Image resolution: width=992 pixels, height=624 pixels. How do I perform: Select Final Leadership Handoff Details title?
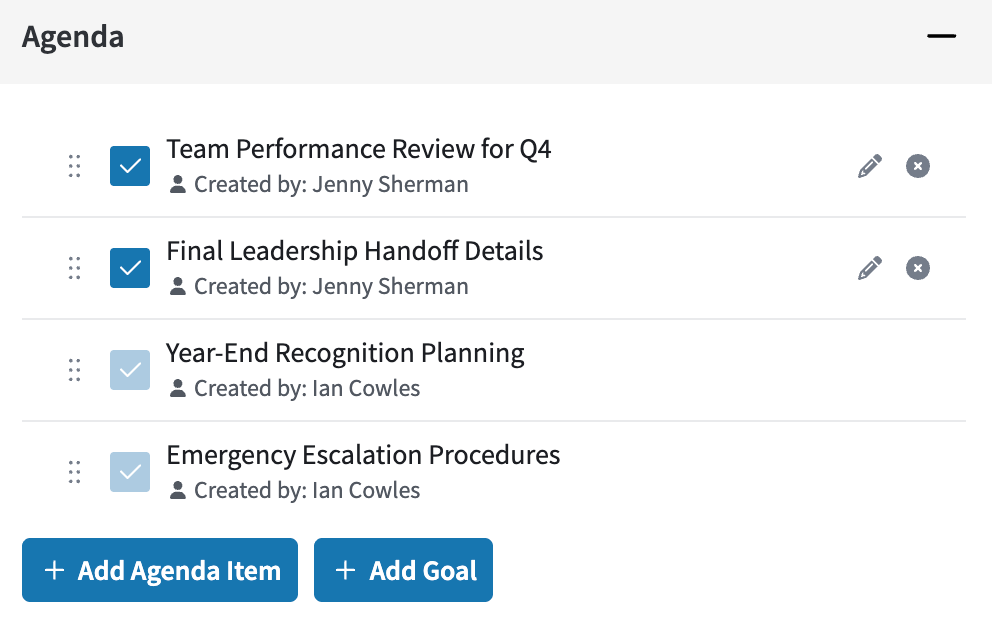pyautogui.click(x=354, y=251)
